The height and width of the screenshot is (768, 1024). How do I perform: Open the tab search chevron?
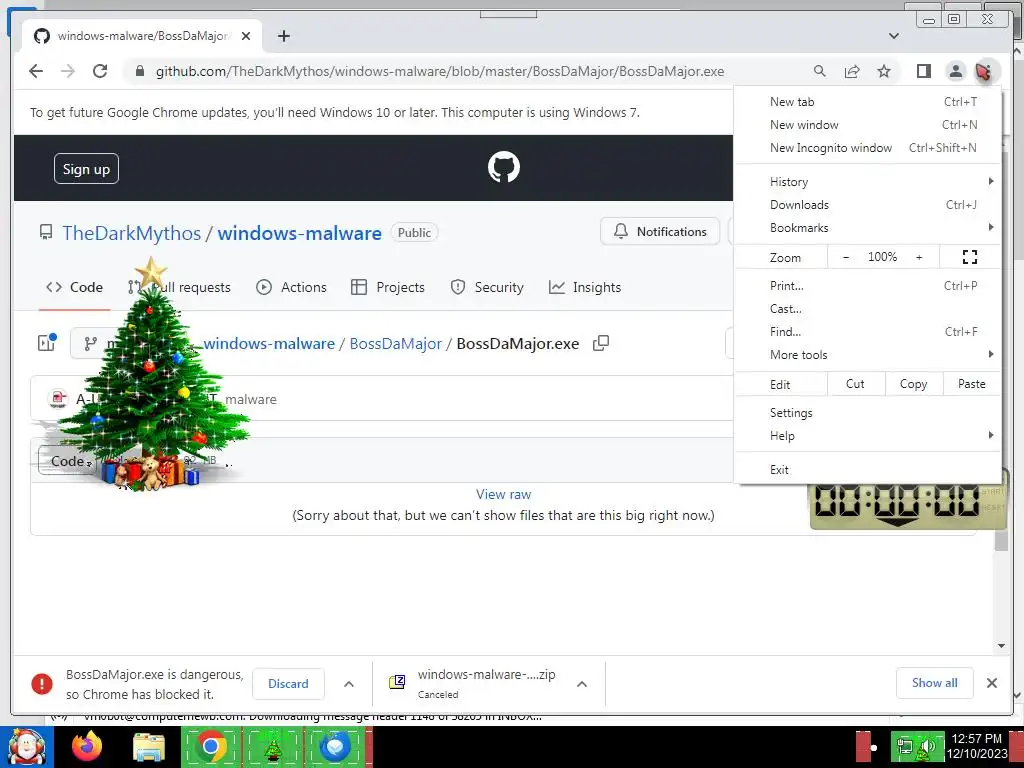coord(894,36)
